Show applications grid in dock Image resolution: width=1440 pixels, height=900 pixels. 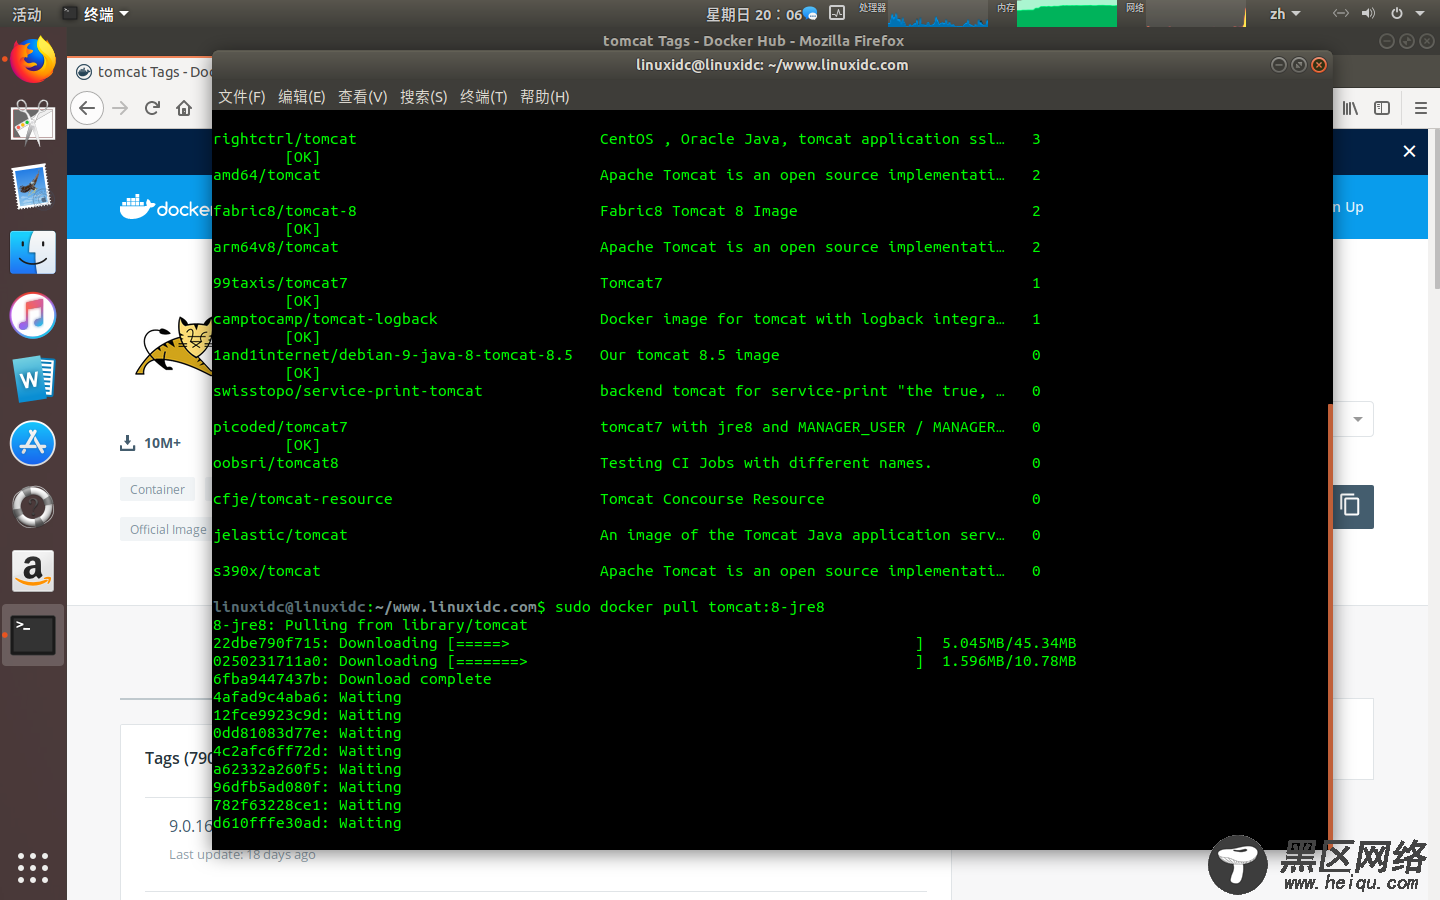[x=33, y=867]
